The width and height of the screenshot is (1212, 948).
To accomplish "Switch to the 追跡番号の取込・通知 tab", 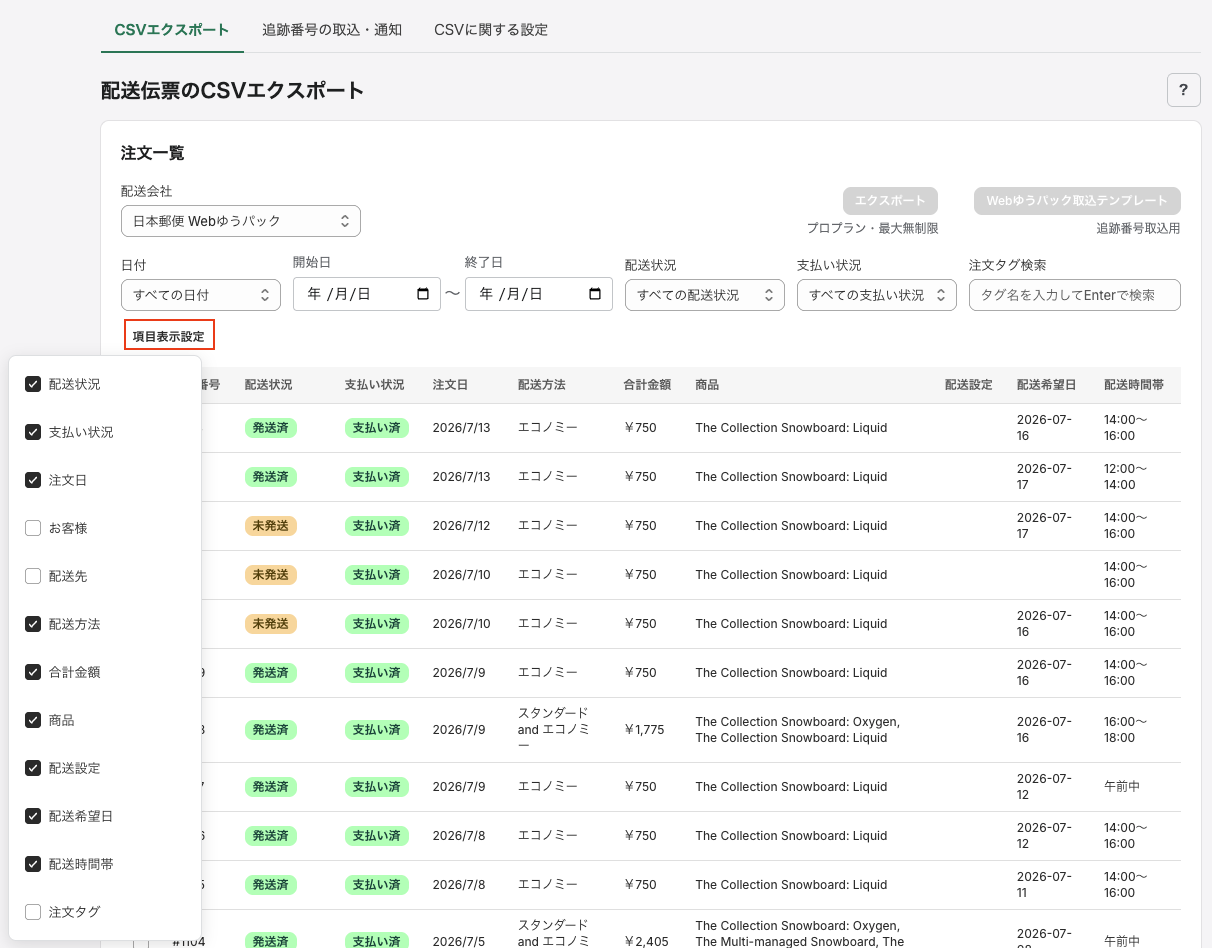I will (332, 30).
